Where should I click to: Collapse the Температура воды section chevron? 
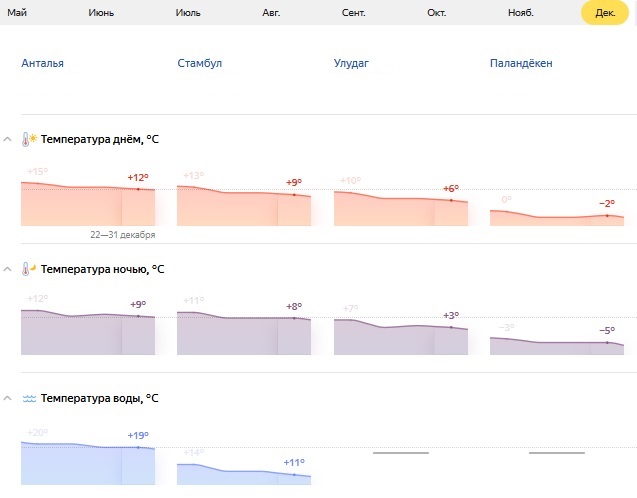(7, 398)
